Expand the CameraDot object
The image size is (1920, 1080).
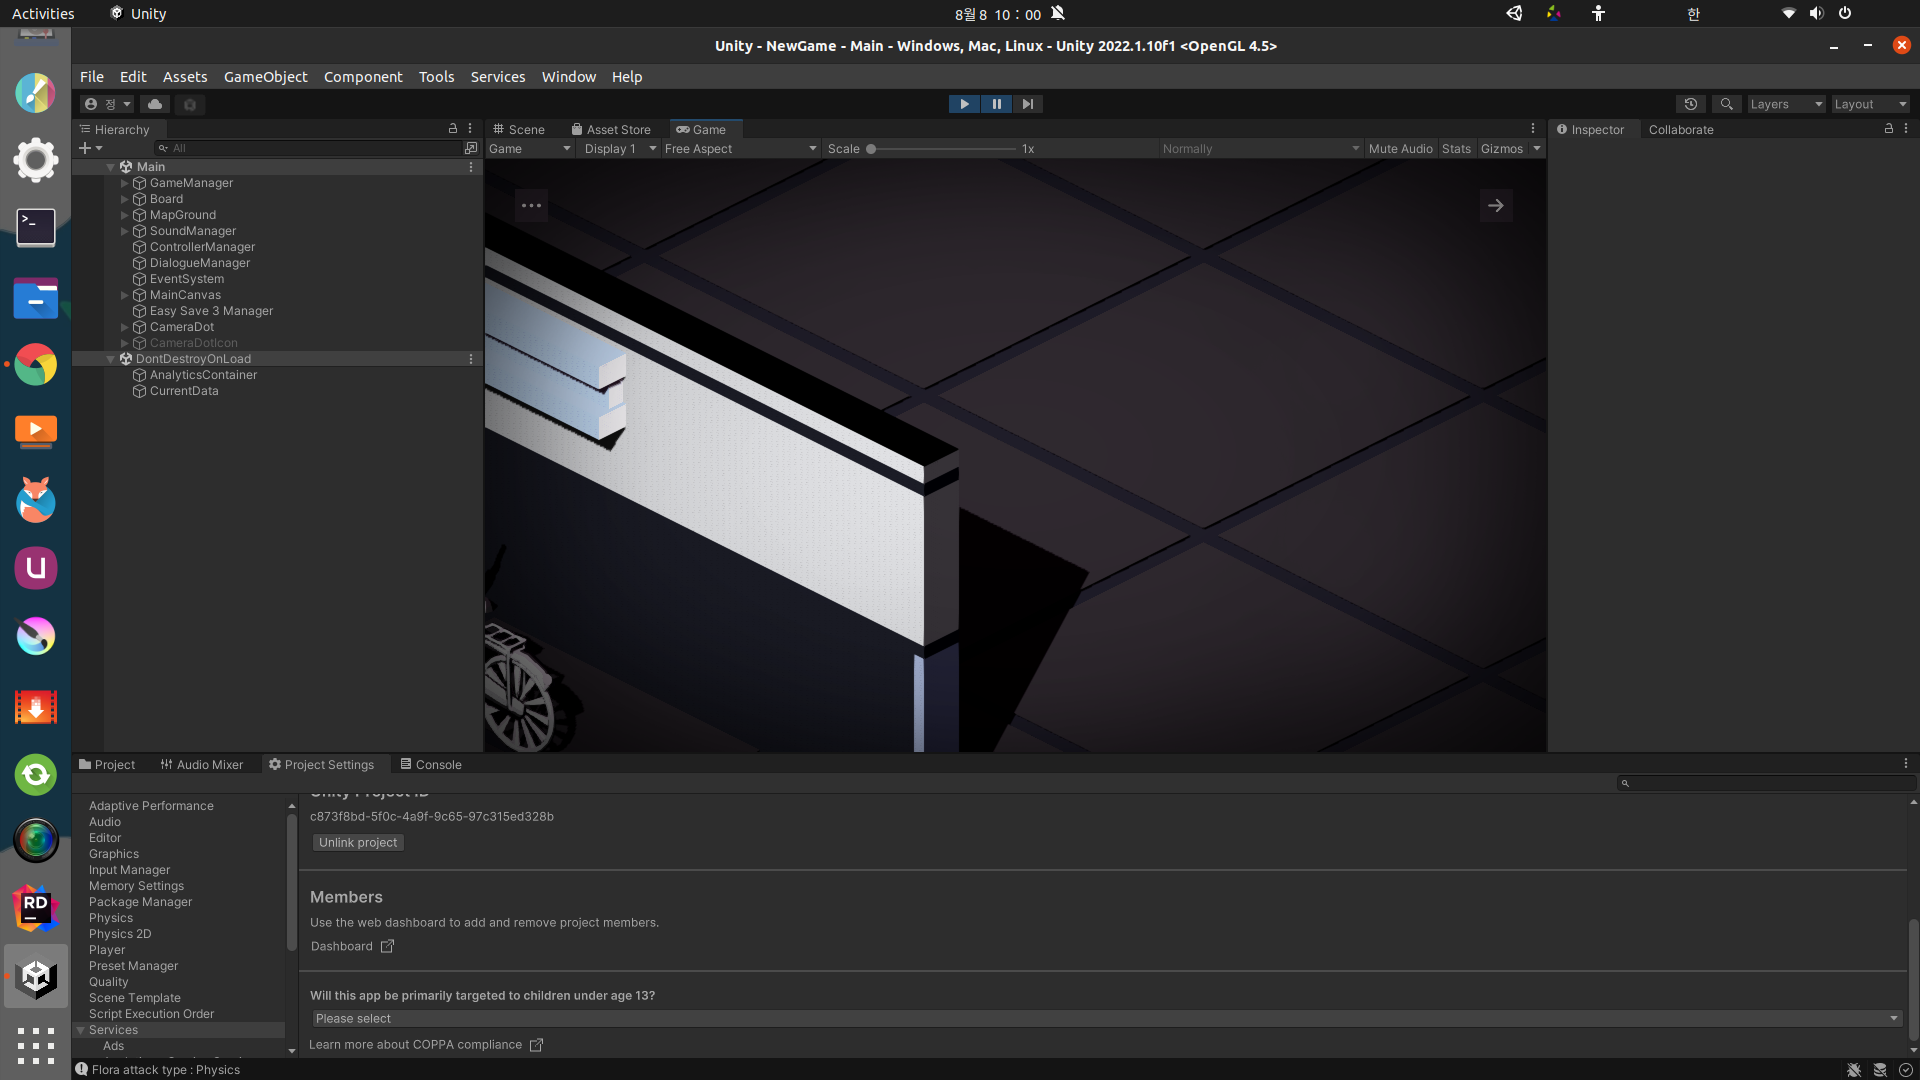[124, 327]
